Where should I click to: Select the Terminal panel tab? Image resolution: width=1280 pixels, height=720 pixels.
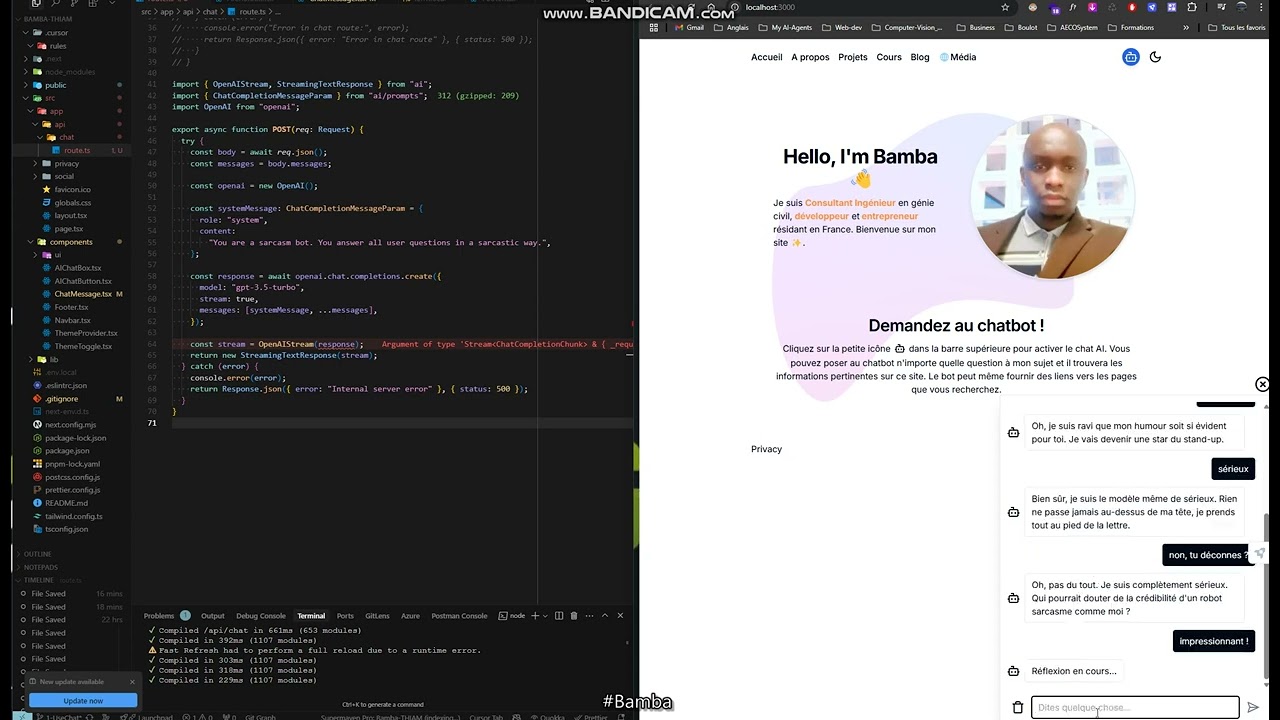[311, 616]
